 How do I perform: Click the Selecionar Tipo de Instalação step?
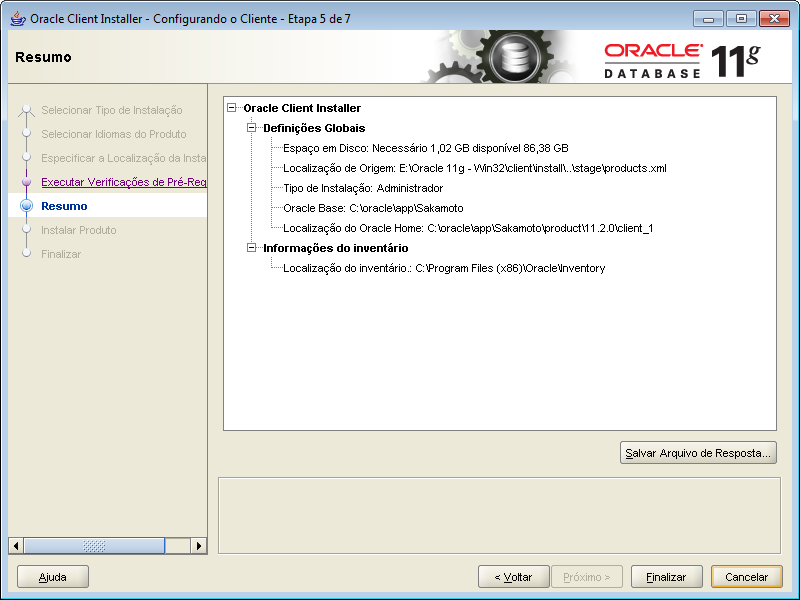click(x=112, y=110)
